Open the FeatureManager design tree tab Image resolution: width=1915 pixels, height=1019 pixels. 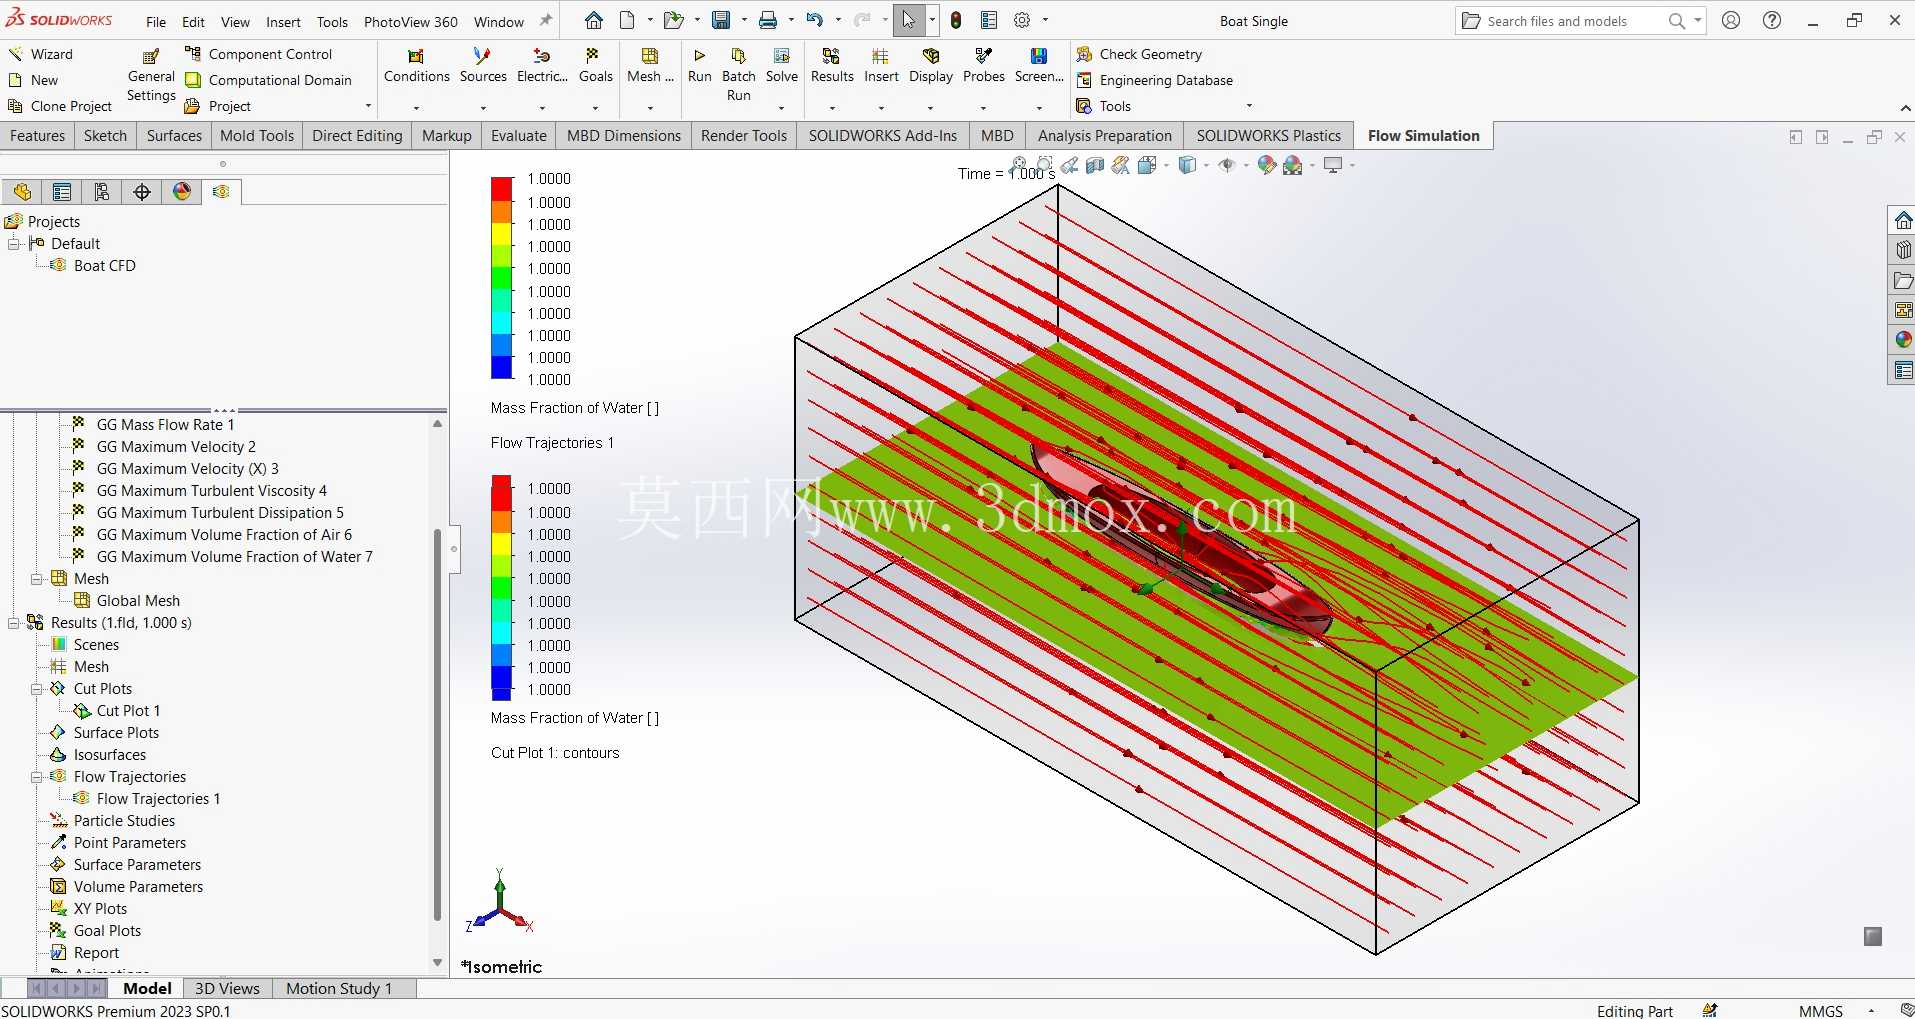click(x=22, y=192)
